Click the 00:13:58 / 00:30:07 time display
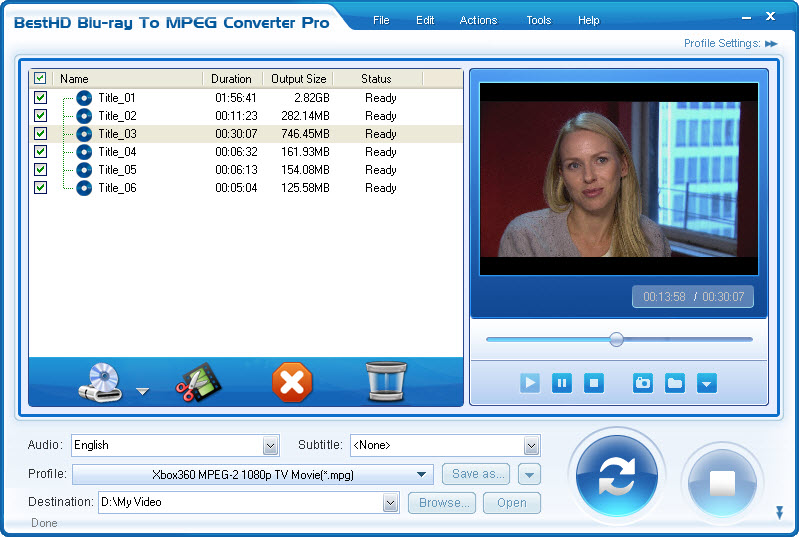The image size is (799, 537). [x=693, y=297]
